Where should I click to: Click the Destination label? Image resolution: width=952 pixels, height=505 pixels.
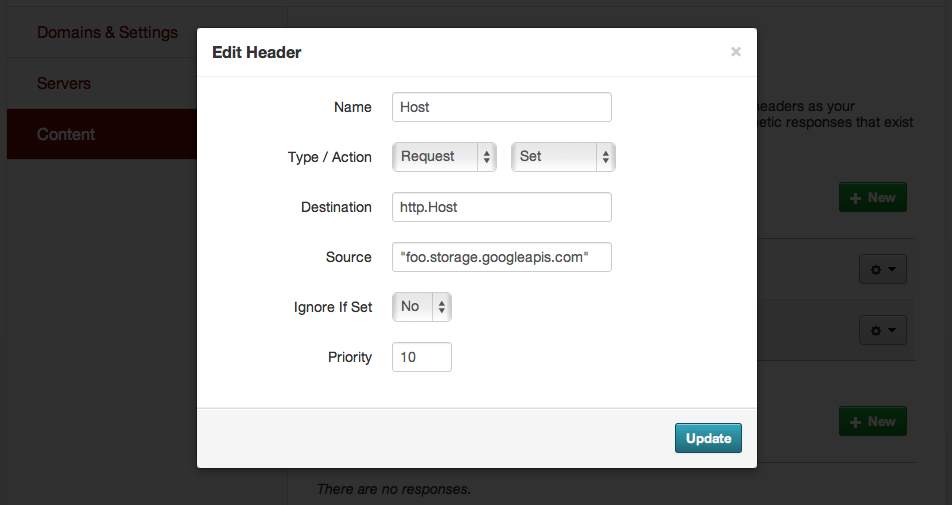336,207
